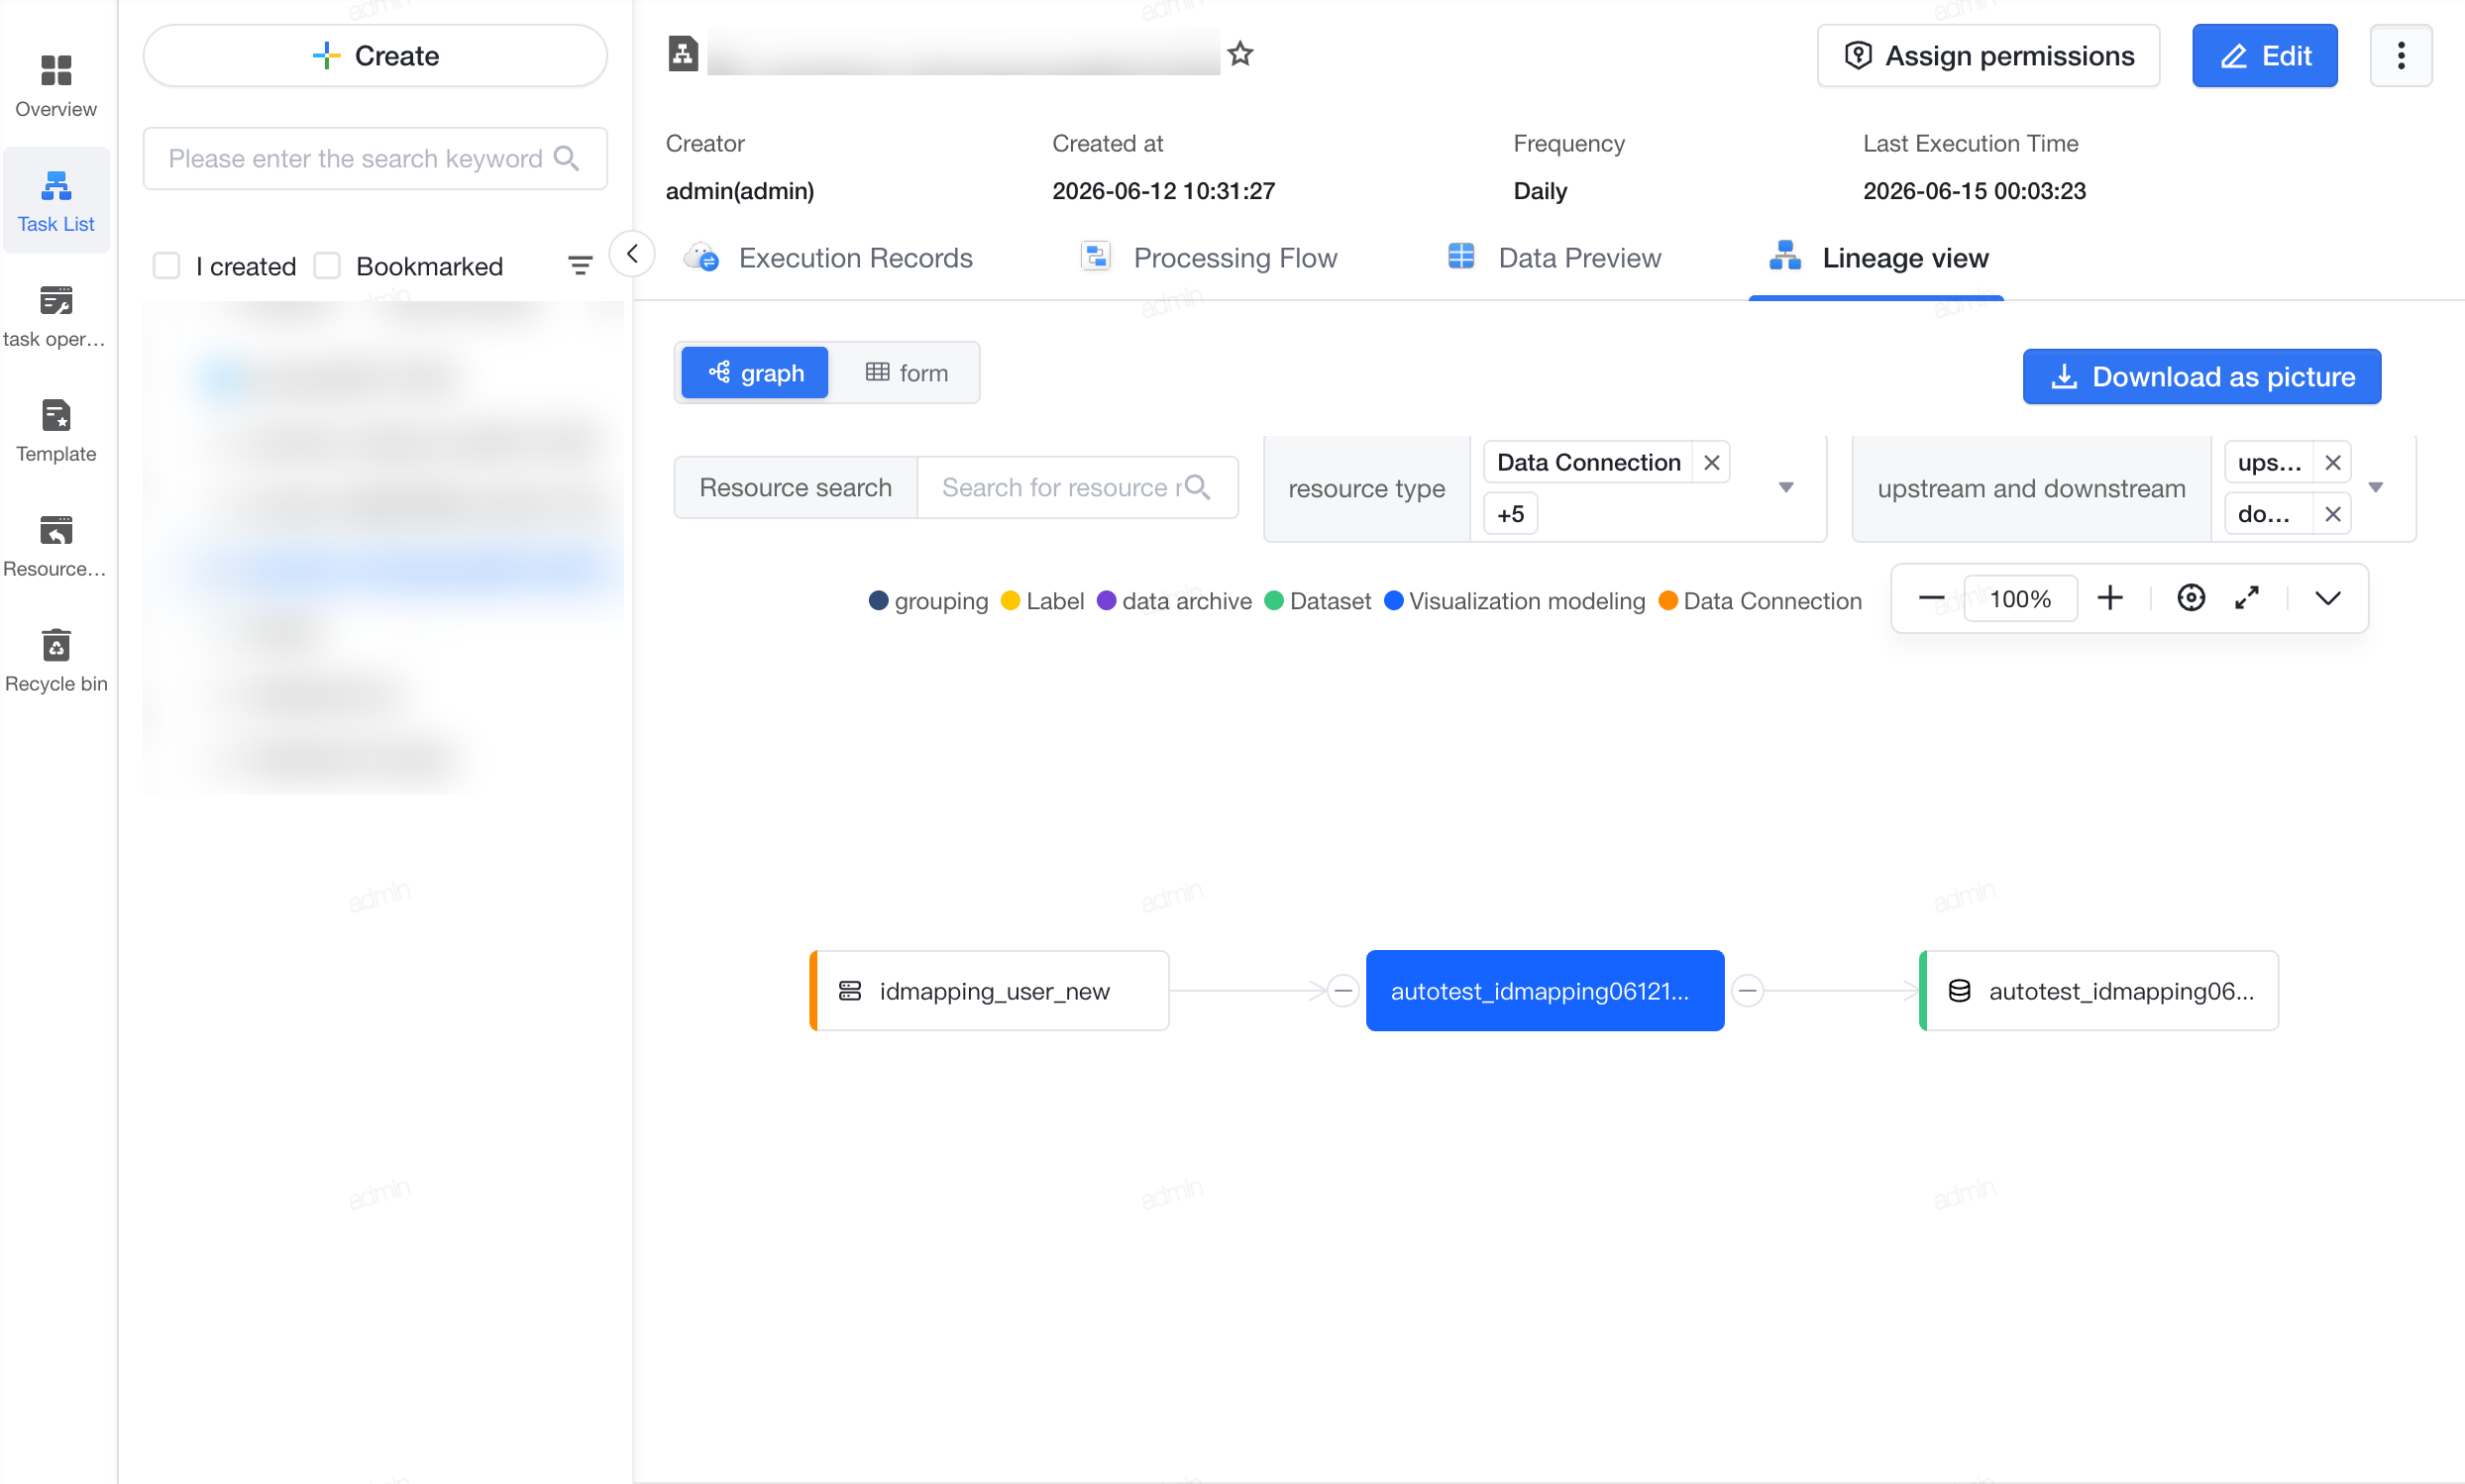Screen dimensions: 2465x1484
Task: Click the Download as picture button
Action: [2202, 377]
